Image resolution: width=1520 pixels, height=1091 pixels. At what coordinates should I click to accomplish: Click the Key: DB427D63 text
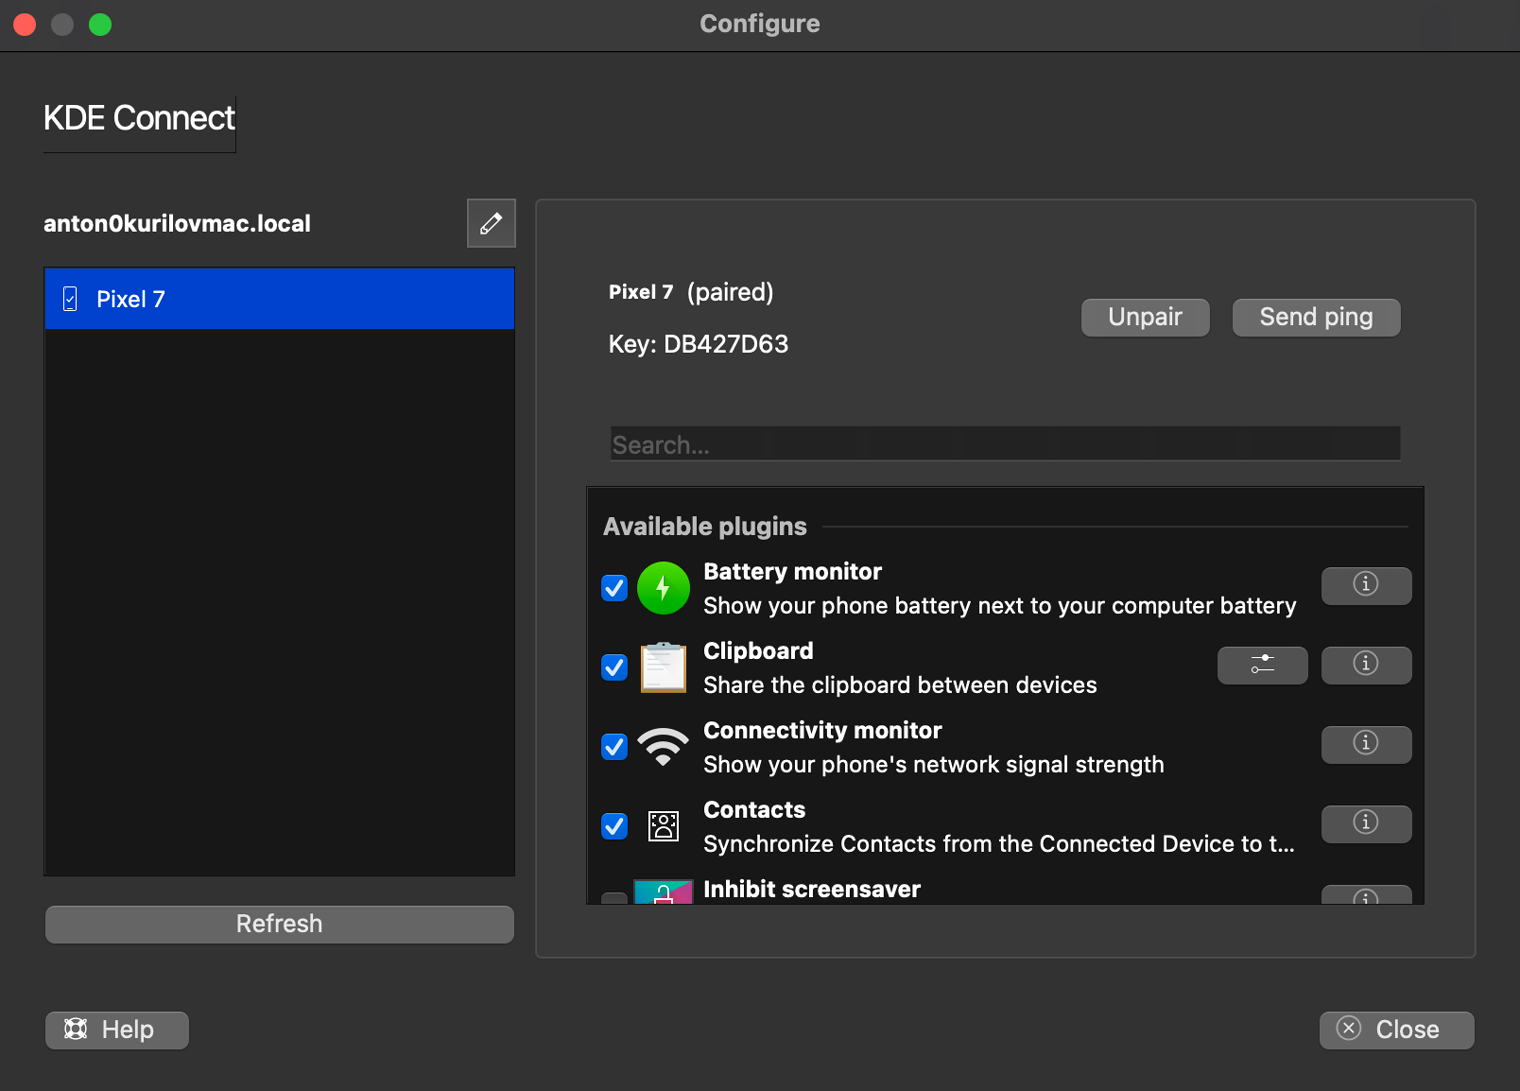pos(698,344)
